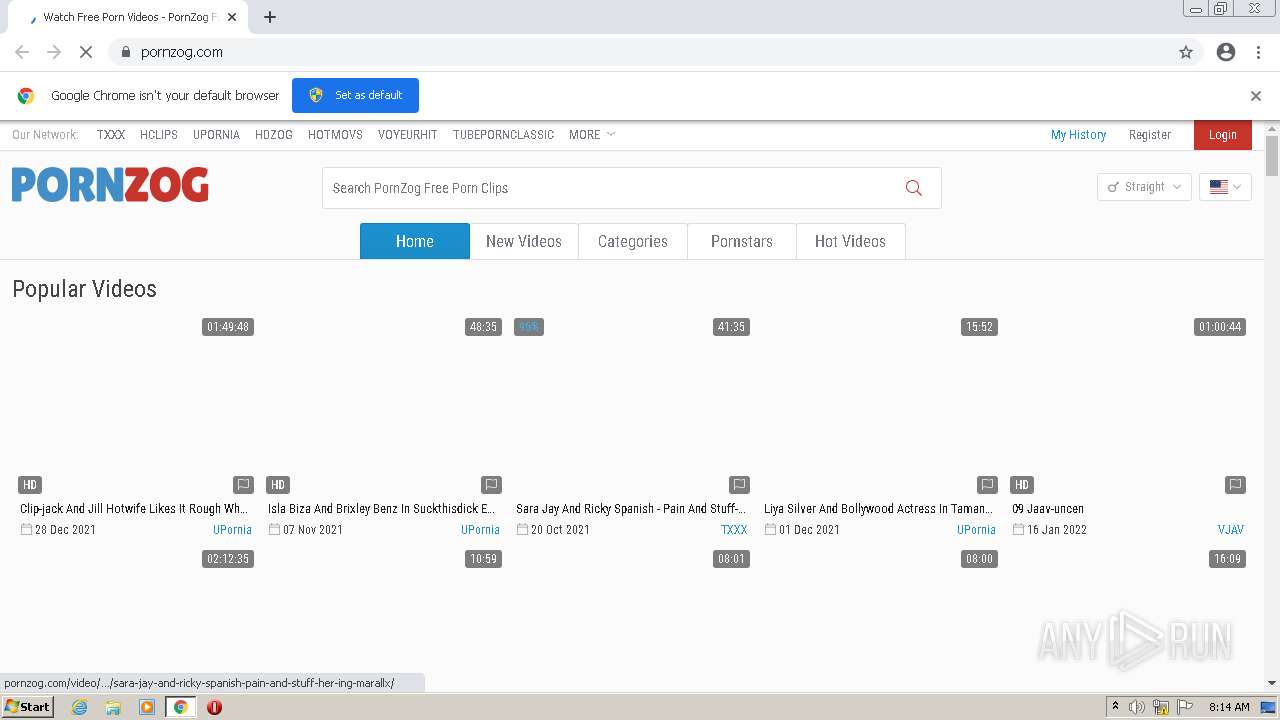The width and height of the screenshot is (1280, 720).
Task: Open the Chrome profile menu
Action: click(x=1226, y=52)
